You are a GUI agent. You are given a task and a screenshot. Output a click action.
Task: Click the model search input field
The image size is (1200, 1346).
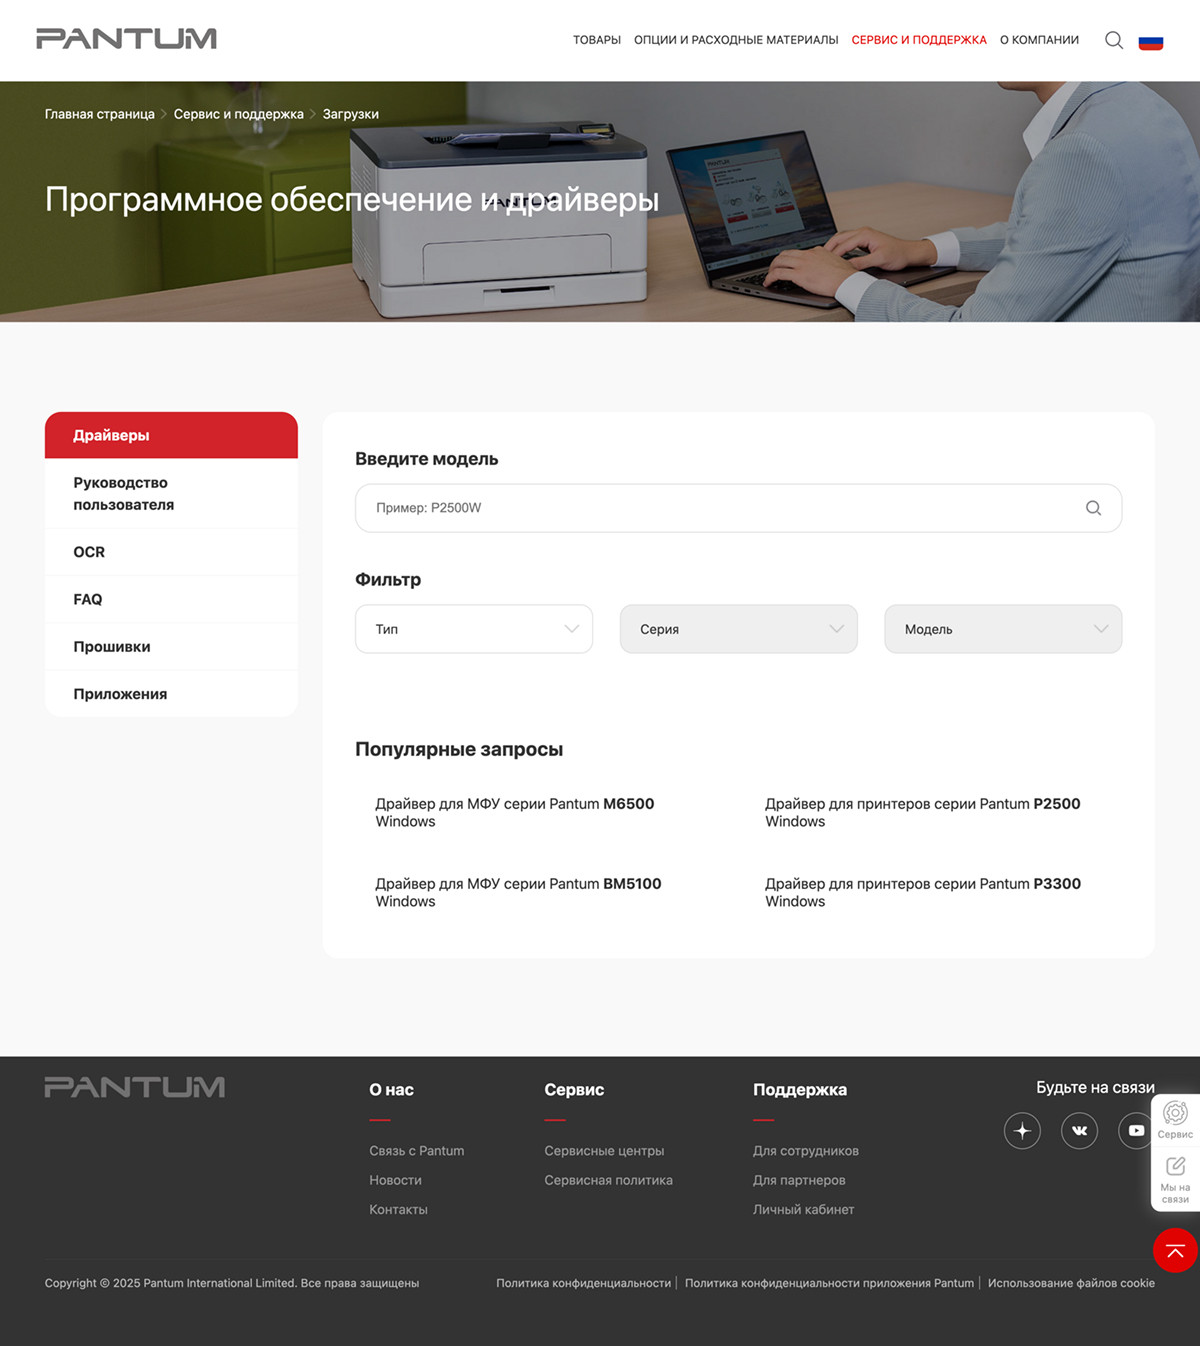pyautogui.click(x=738, y=508)
